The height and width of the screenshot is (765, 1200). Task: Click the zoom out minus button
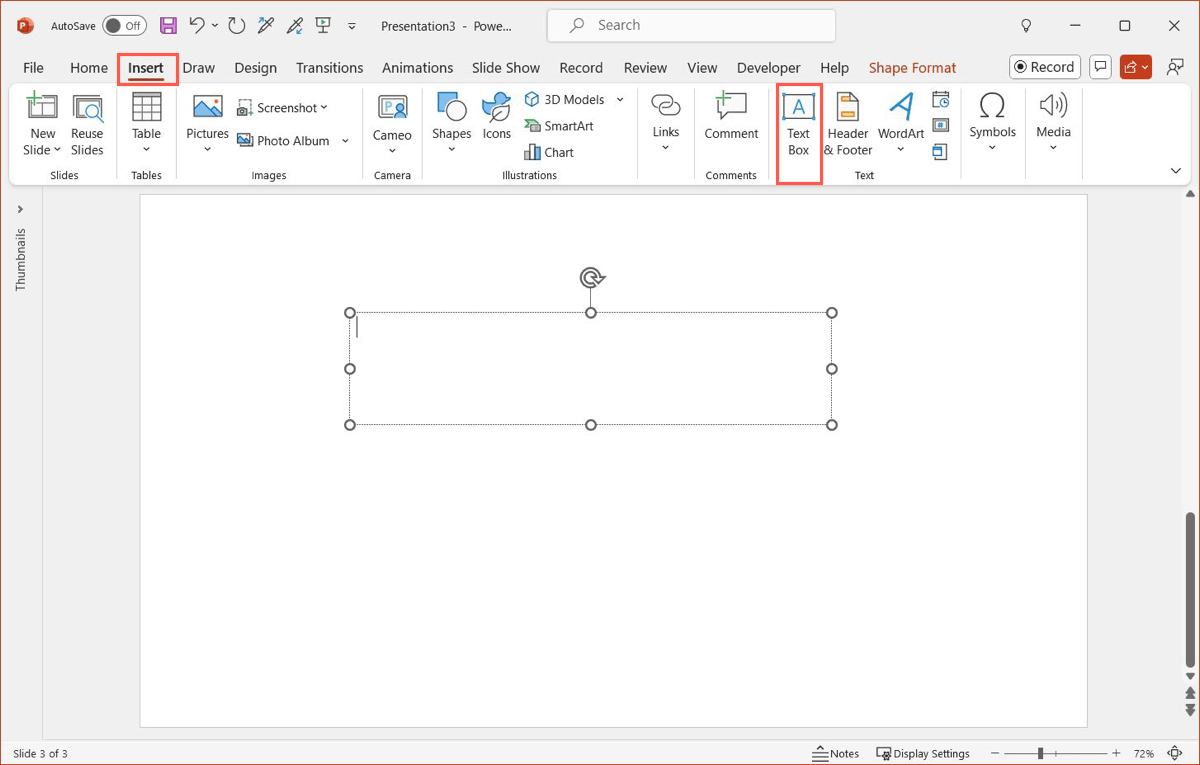pyautogui.click(x=995, y=753)
